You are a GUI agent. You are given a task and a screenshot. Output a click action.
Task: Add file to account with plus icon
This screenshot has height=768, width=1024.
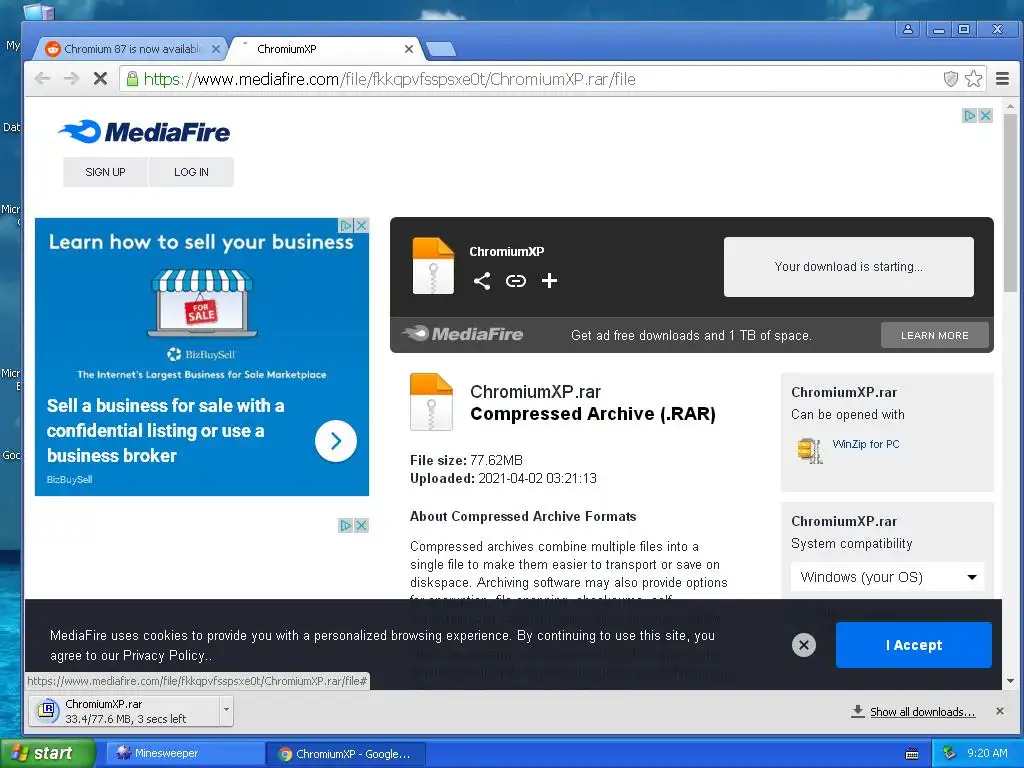tap(549, 281)
